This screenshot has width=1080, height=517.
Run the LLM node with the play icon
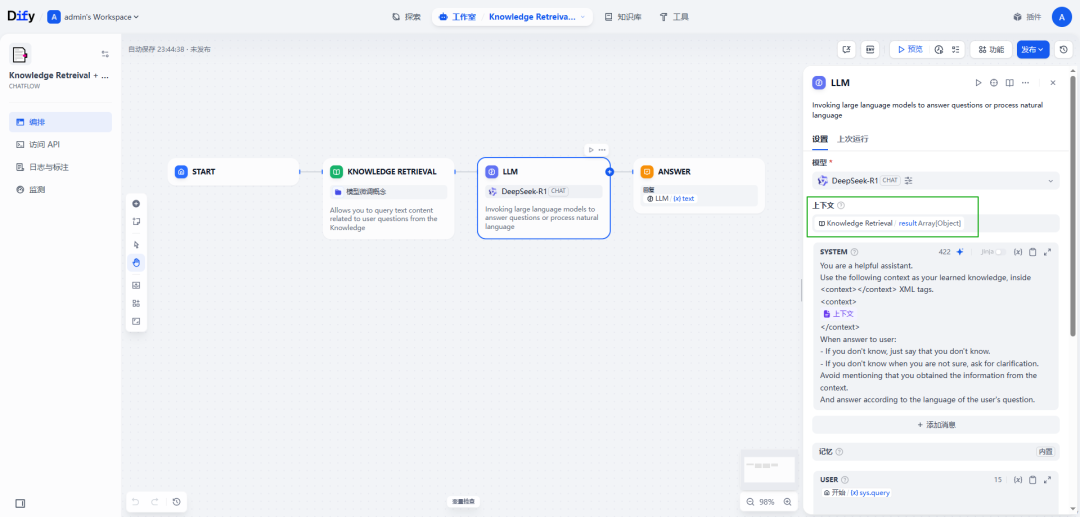click(x=978, y=83)
